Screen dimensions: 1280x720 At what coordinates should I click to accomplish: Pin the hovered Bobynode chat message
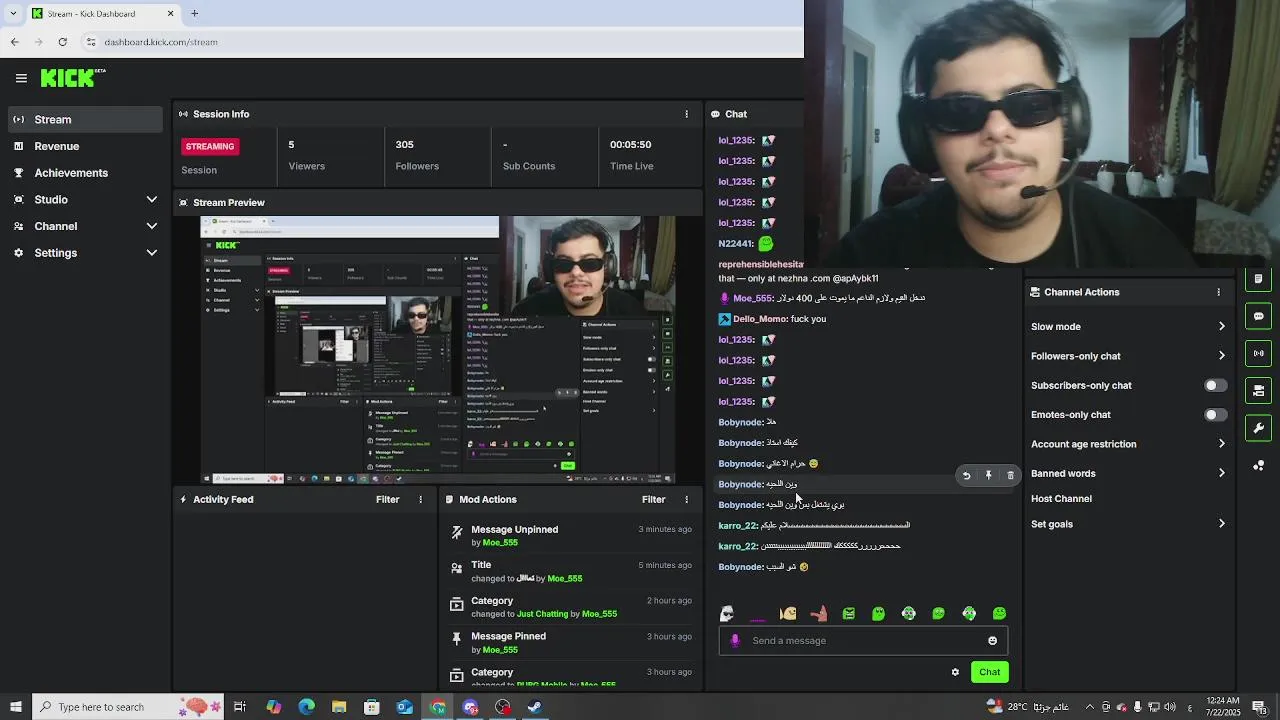click(x=988, y=476)
